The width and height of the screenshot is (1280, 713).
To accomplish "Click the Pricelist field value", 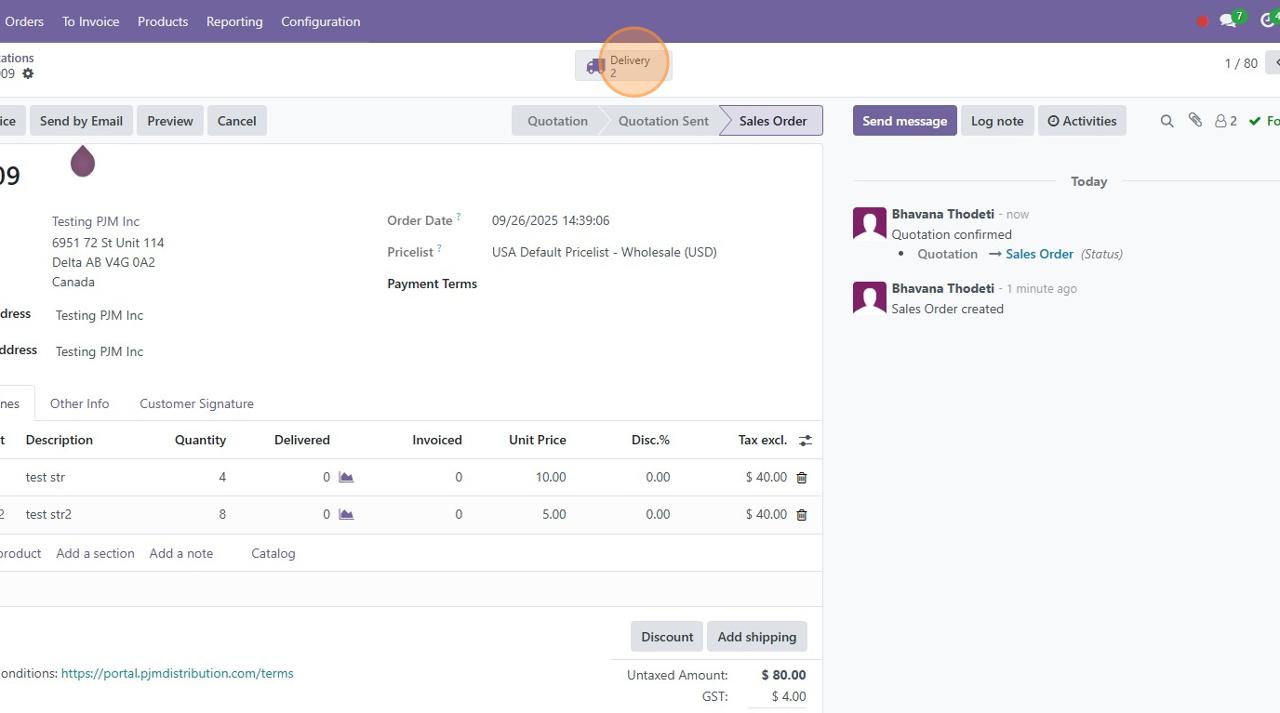I will tap(604, 252).
